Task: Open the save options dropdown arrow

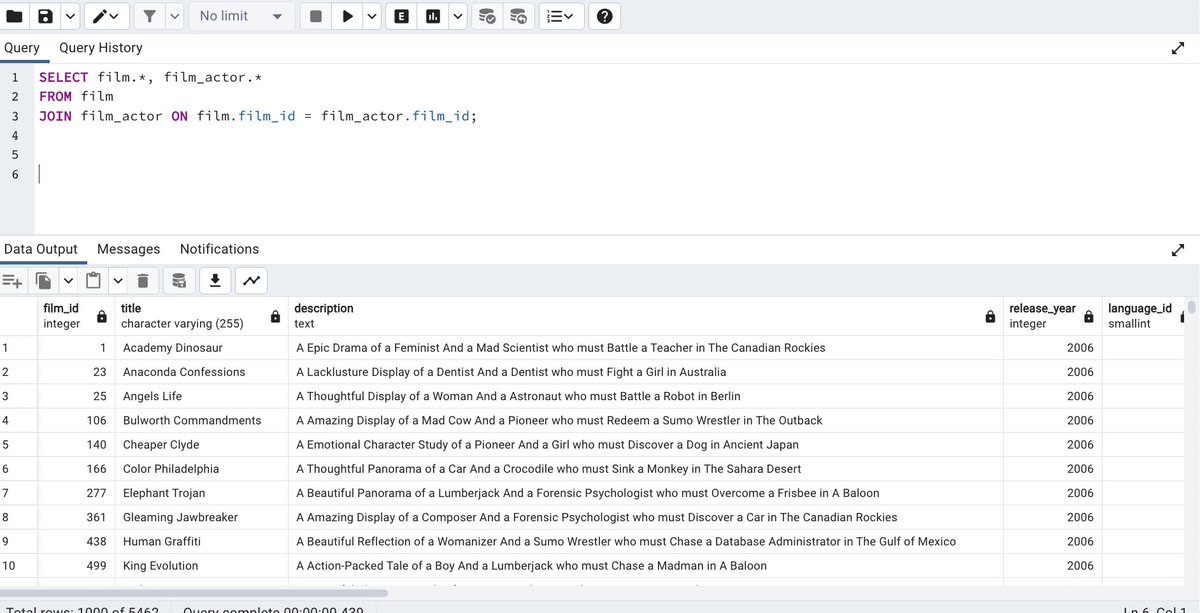Action: point(69,16)
